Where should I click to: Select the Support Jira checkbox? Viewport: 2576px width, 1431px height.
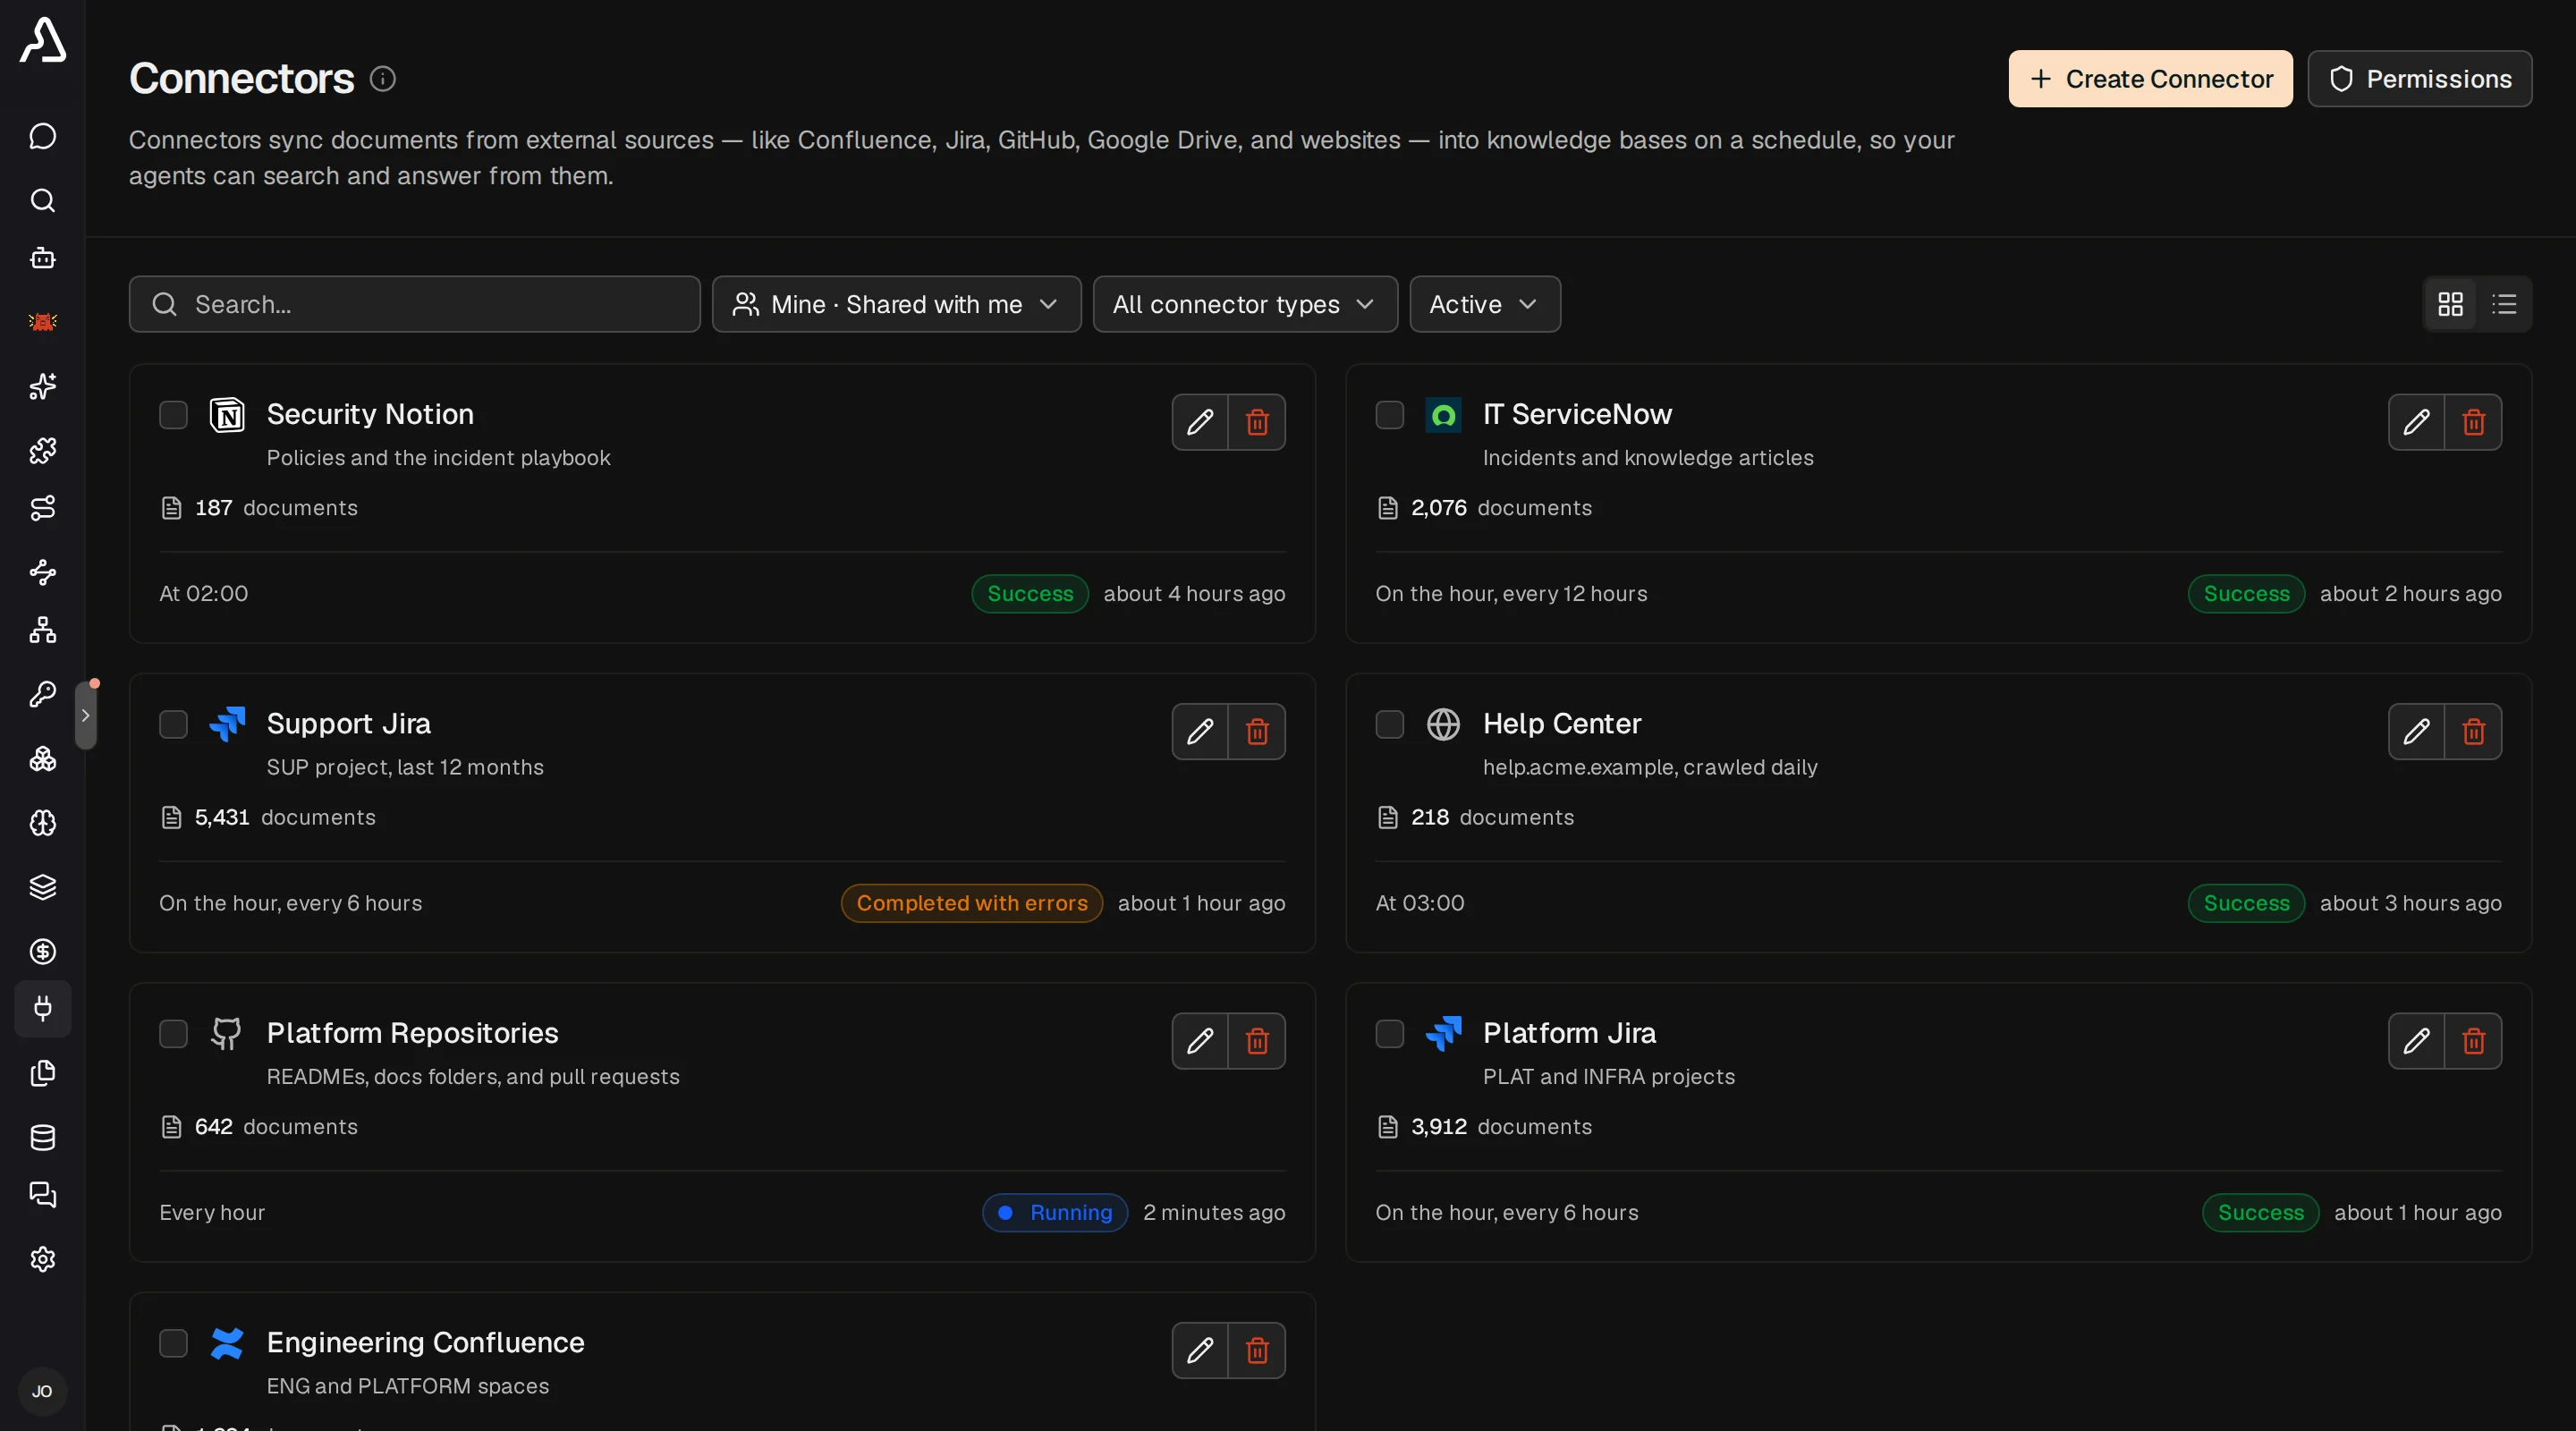point(174,724)
